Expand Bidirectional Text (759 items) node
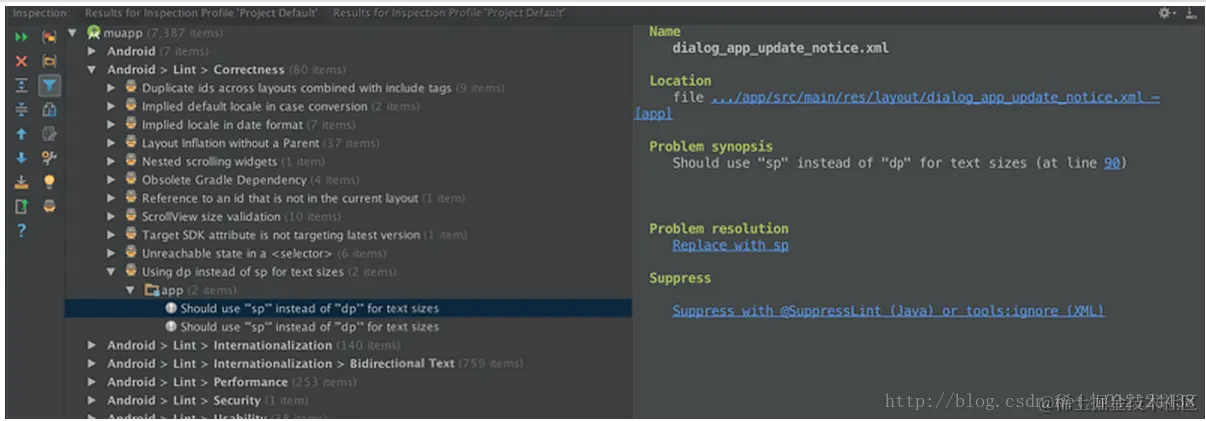1206x421 pixels. (x=92, y=363)
